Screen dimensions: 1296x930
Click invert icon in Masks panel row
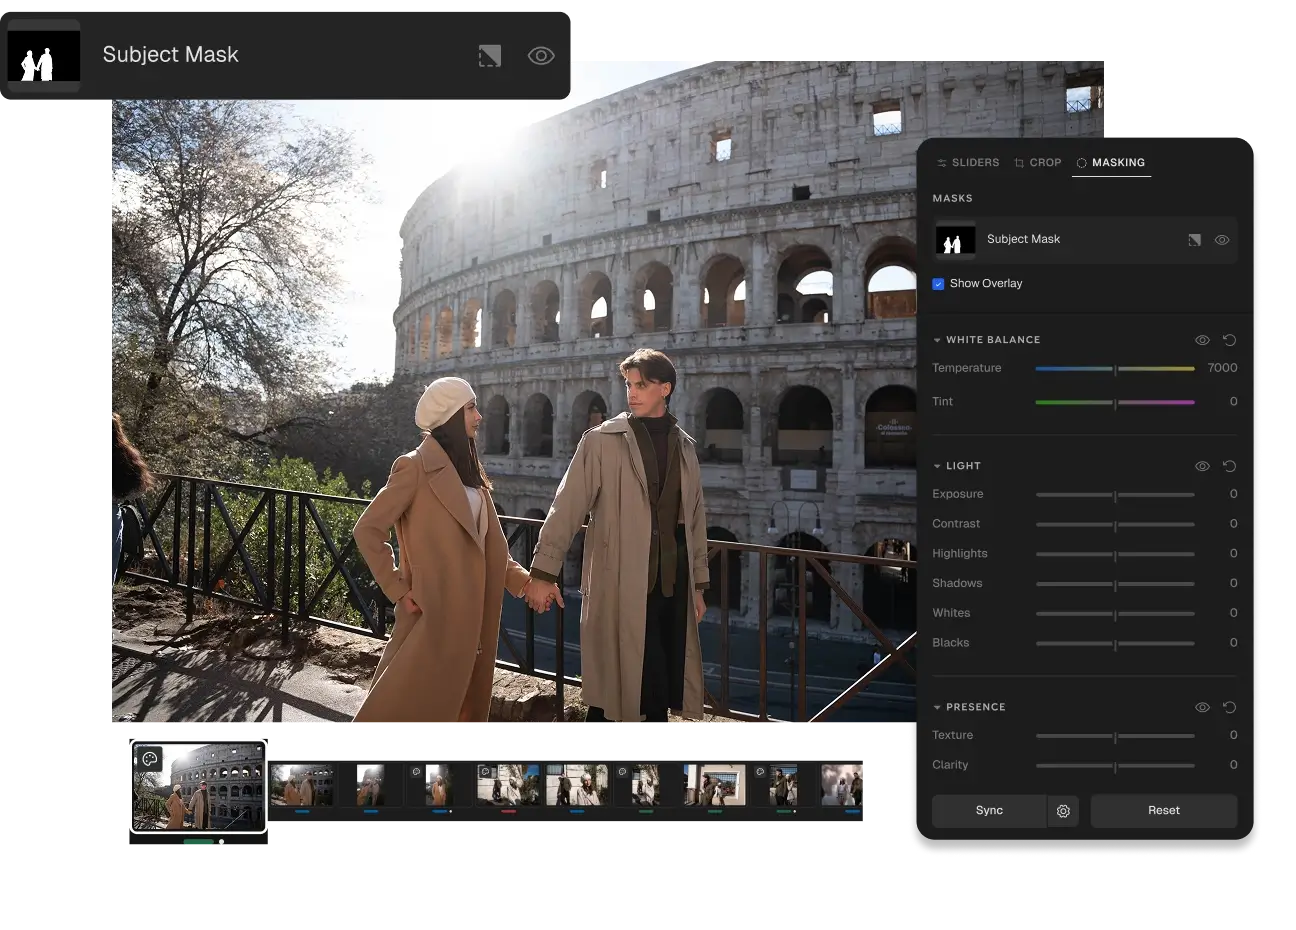tap(1194, 240)
